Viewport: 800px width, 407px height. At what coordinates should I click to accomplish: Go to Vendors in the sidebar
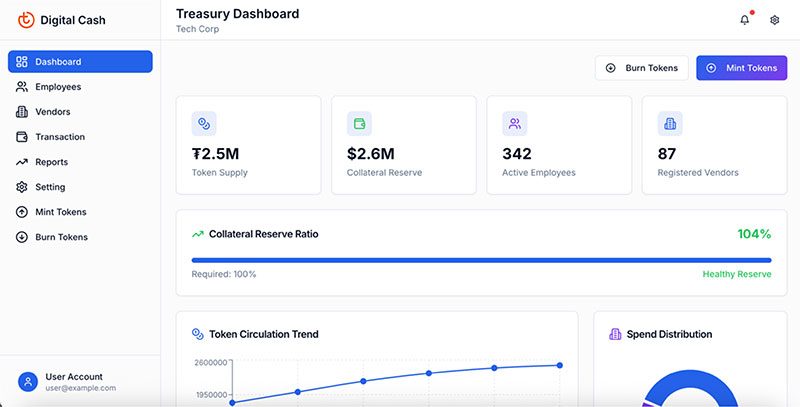point(52,112)
